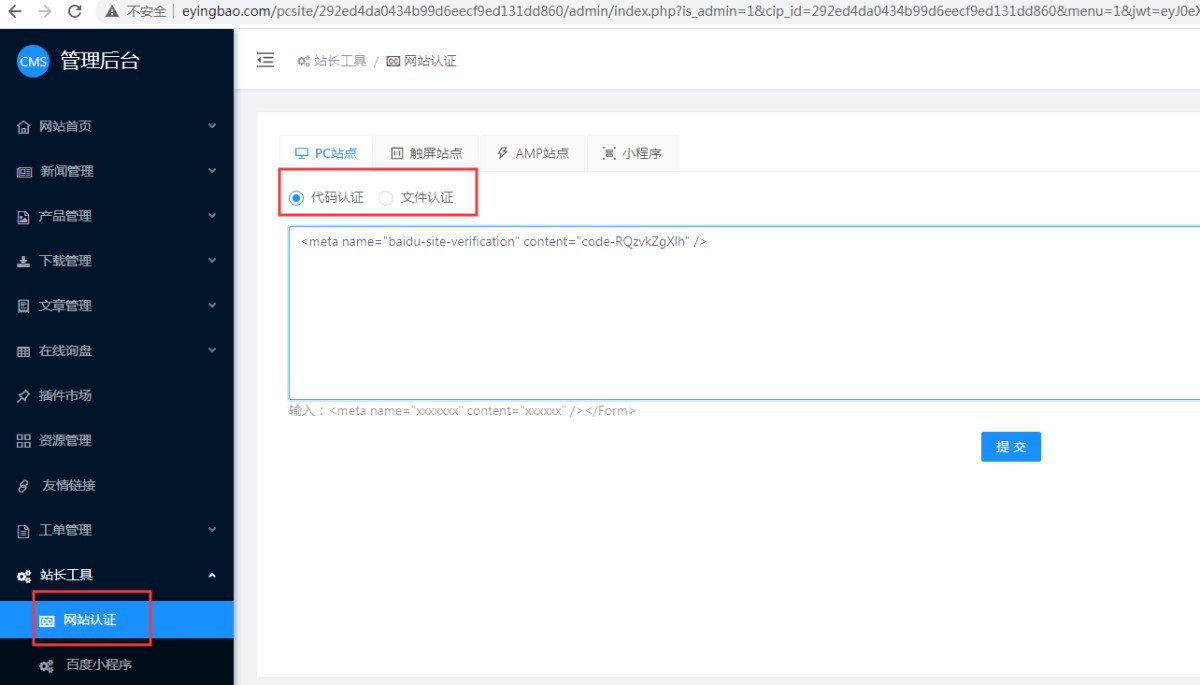Click the document icon beside 文章管理
The height and width of the screenshot is (685, 1200).
(x=24, y=306)
